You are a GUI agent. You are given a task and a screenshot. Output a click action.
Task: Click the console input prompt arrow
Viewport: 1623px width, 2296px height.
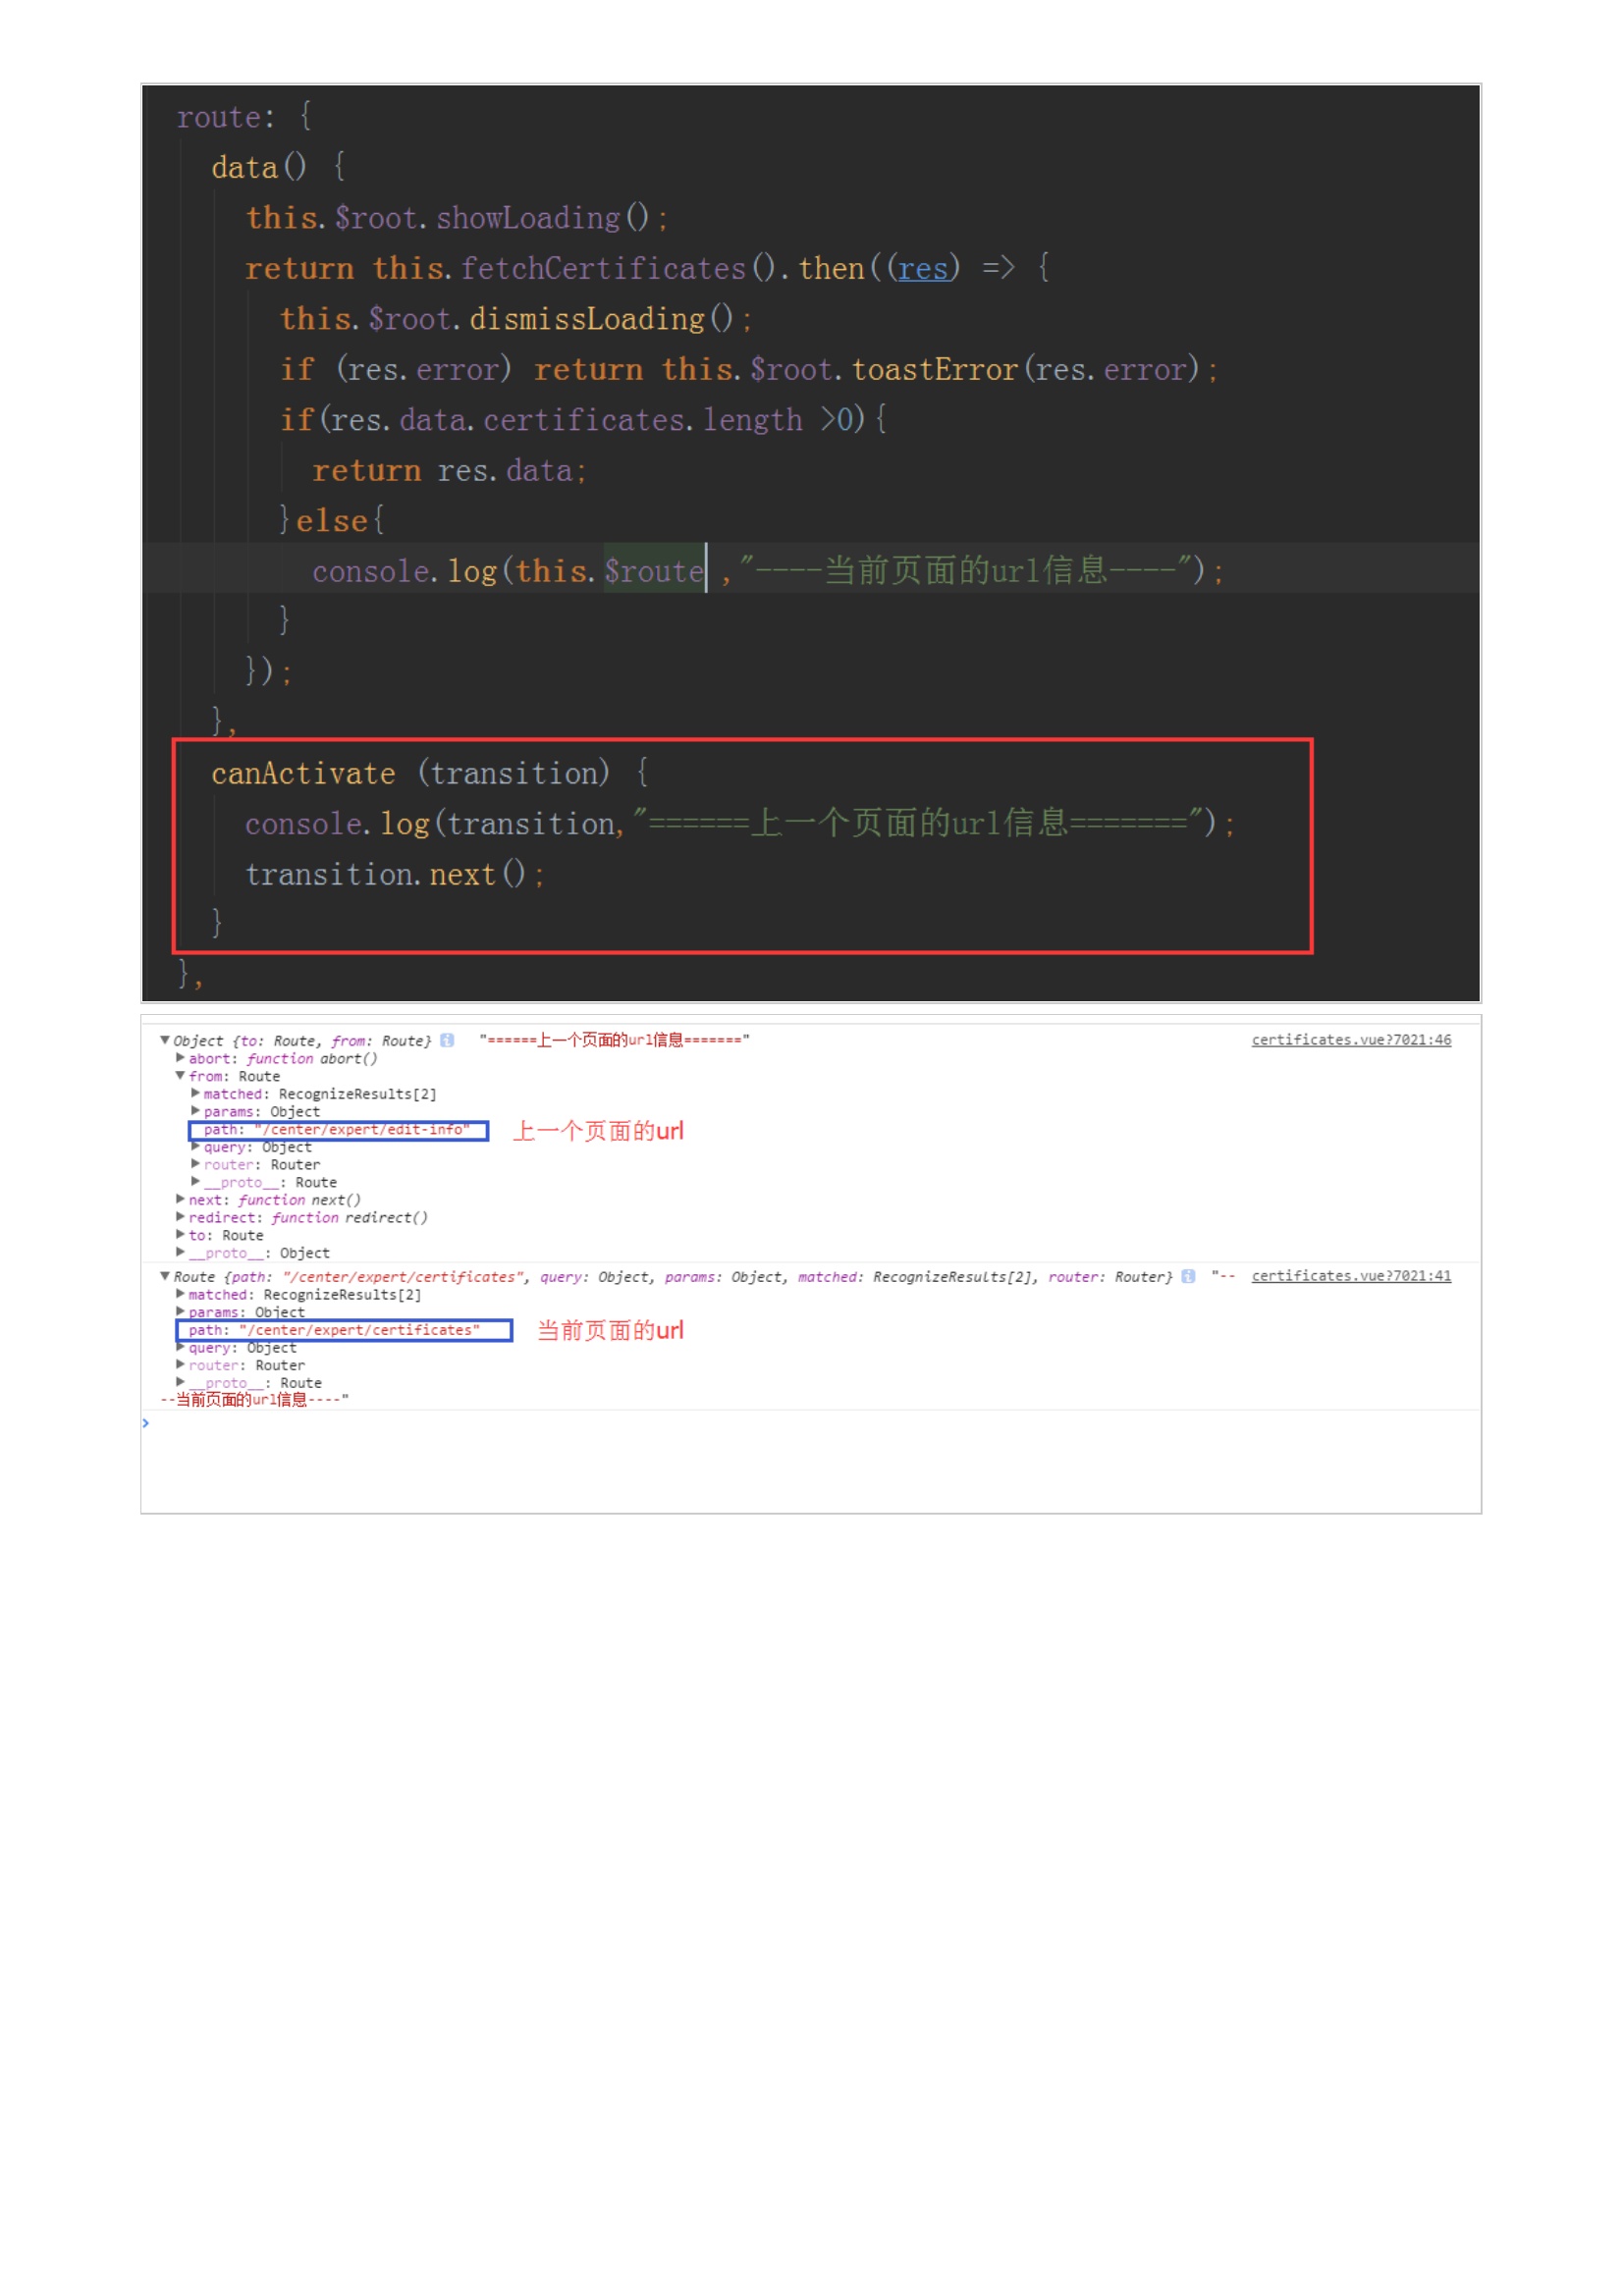tap(146, 1423)
